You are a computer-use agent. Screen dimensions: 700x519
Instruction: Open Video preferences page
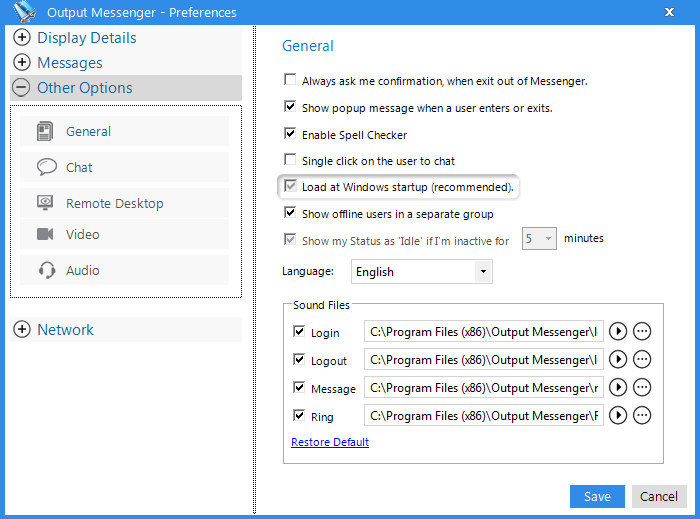(x=125, y=234)
